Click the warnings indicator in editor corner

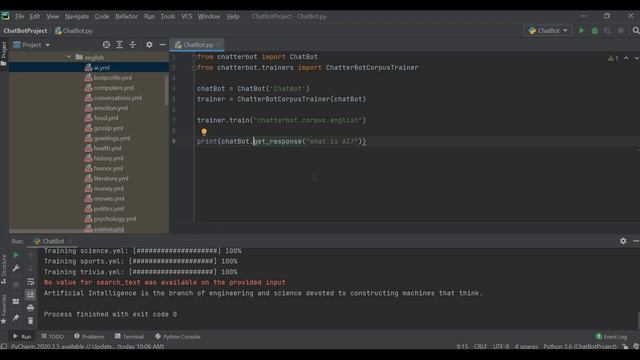pyautogui.click(x=613, y=58)
